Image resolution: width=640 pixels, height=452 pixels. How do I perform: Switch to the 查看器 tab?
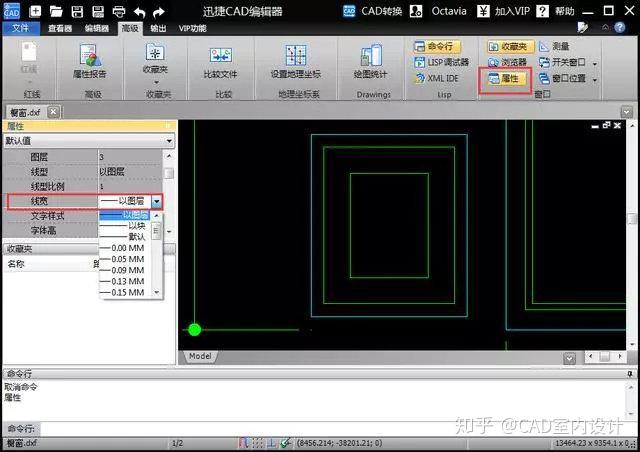click(60, 28)
